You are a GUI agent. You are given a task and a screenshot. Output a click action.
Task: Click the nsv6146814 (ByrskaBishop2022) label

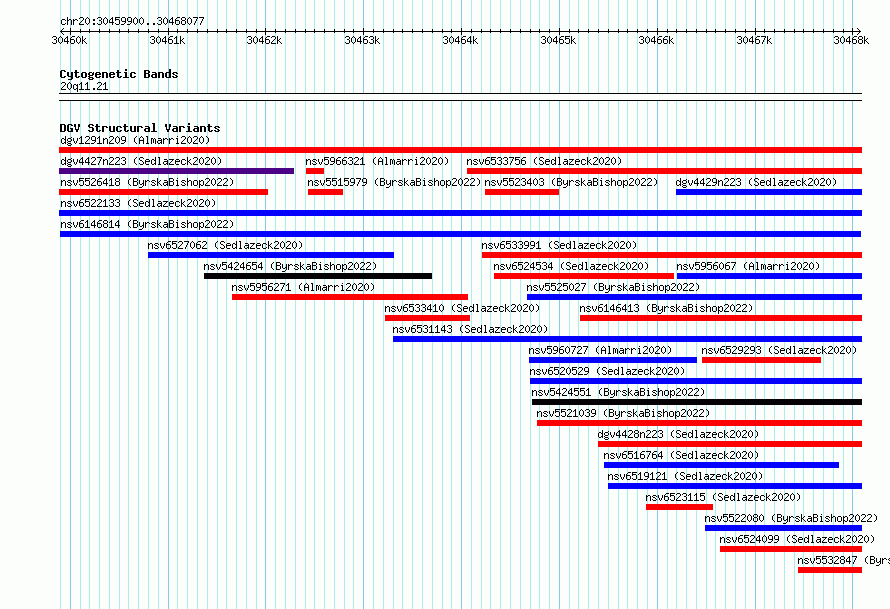[147, 224]
